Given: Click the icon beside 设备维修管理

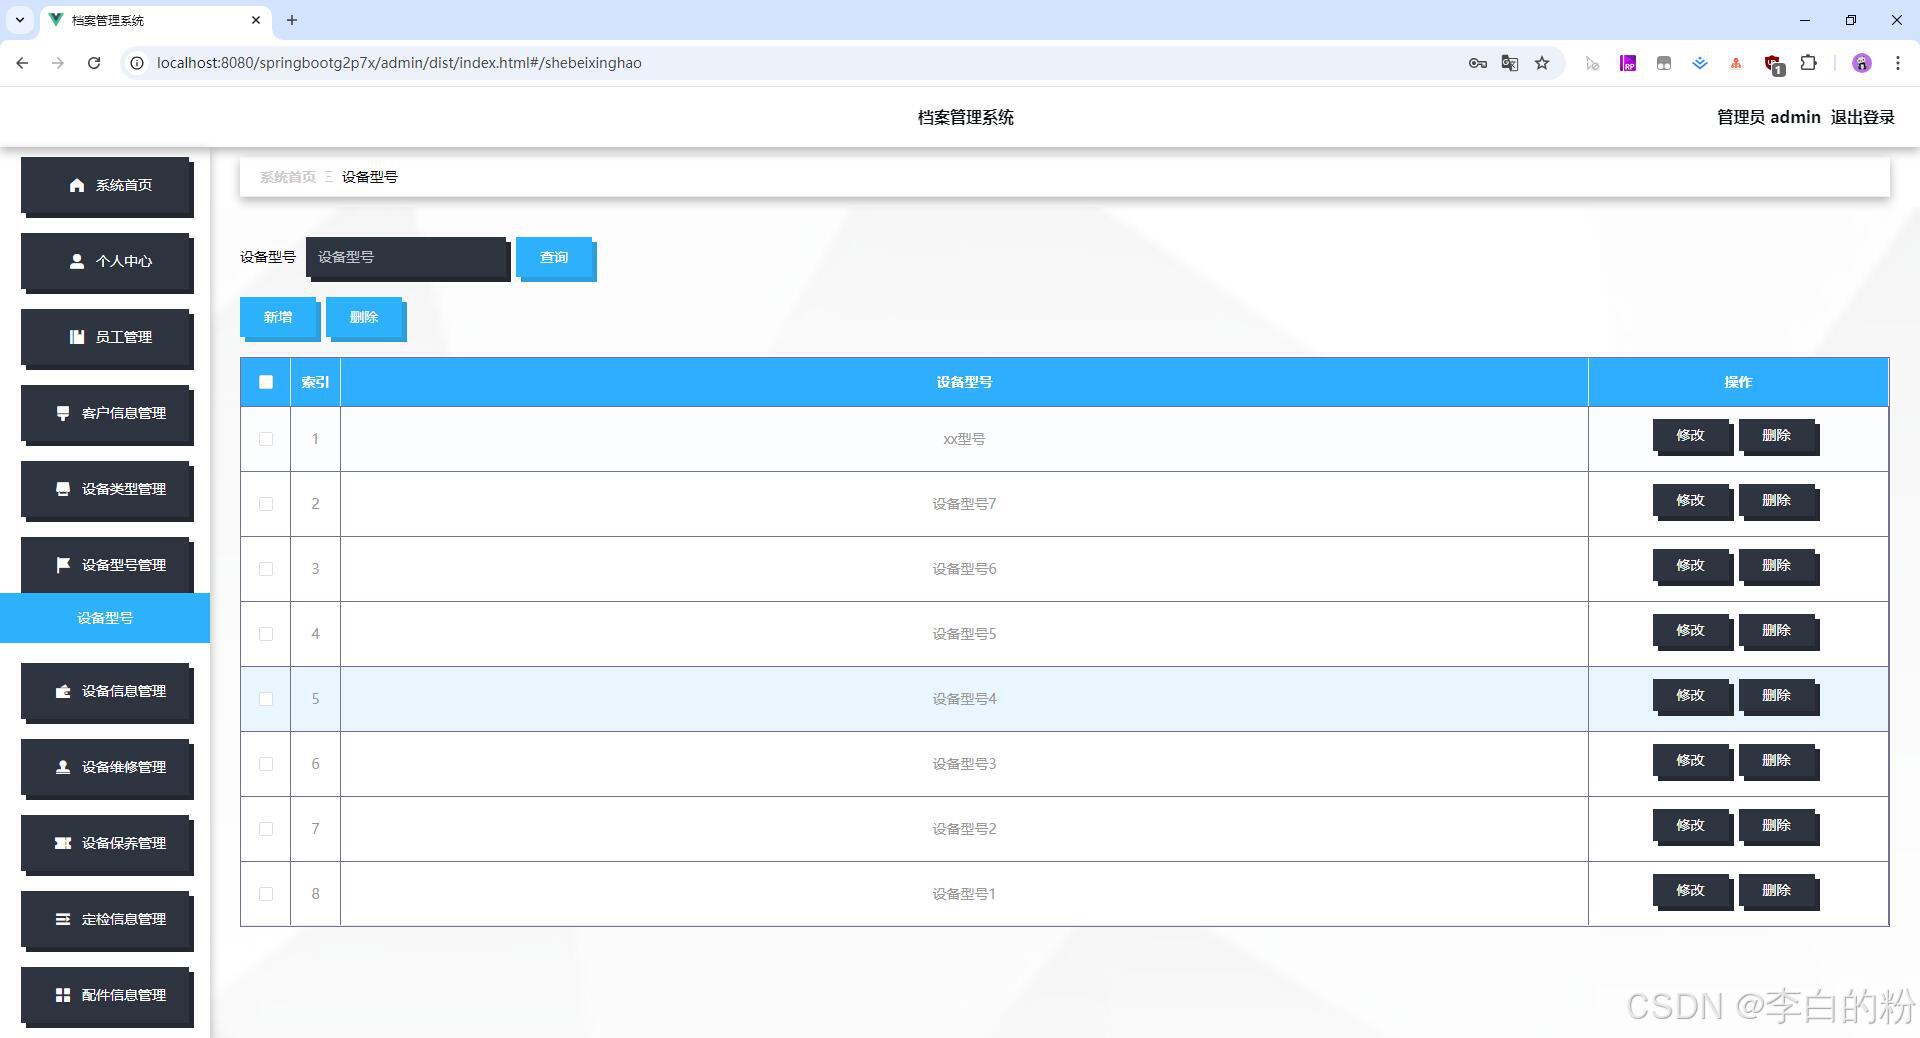Looking at the screenshot, I should pos(63,767).
